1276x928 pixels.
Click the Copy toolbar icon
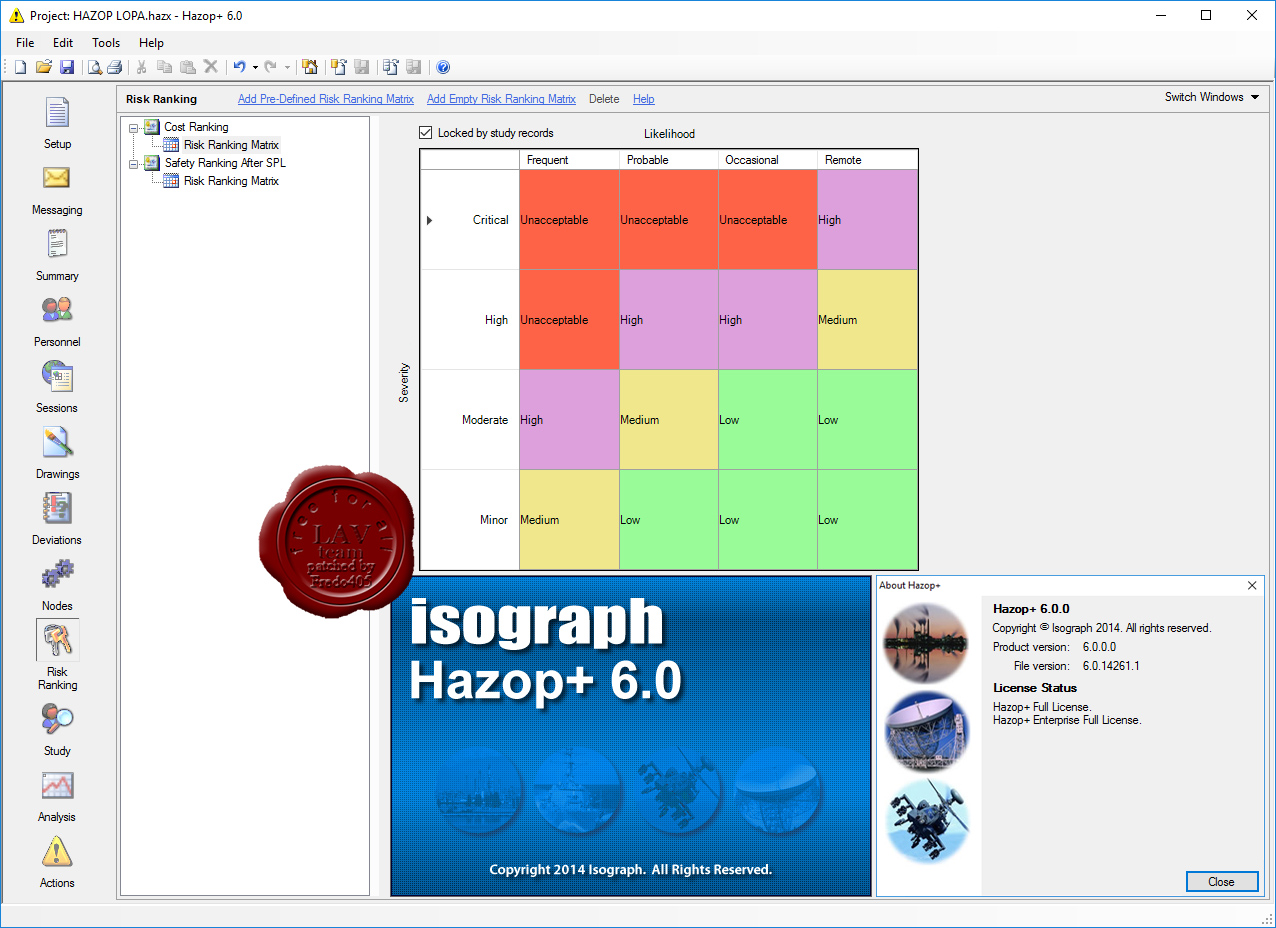pyautogui.click(x=165, y=67)
